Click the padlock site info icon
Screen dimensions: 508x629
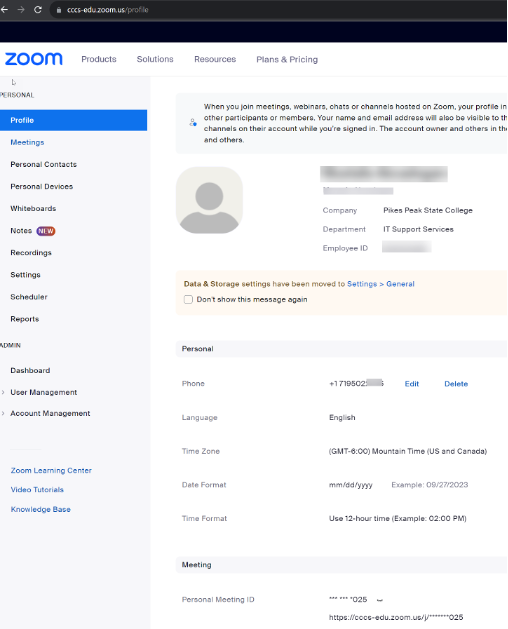[59, 10]
